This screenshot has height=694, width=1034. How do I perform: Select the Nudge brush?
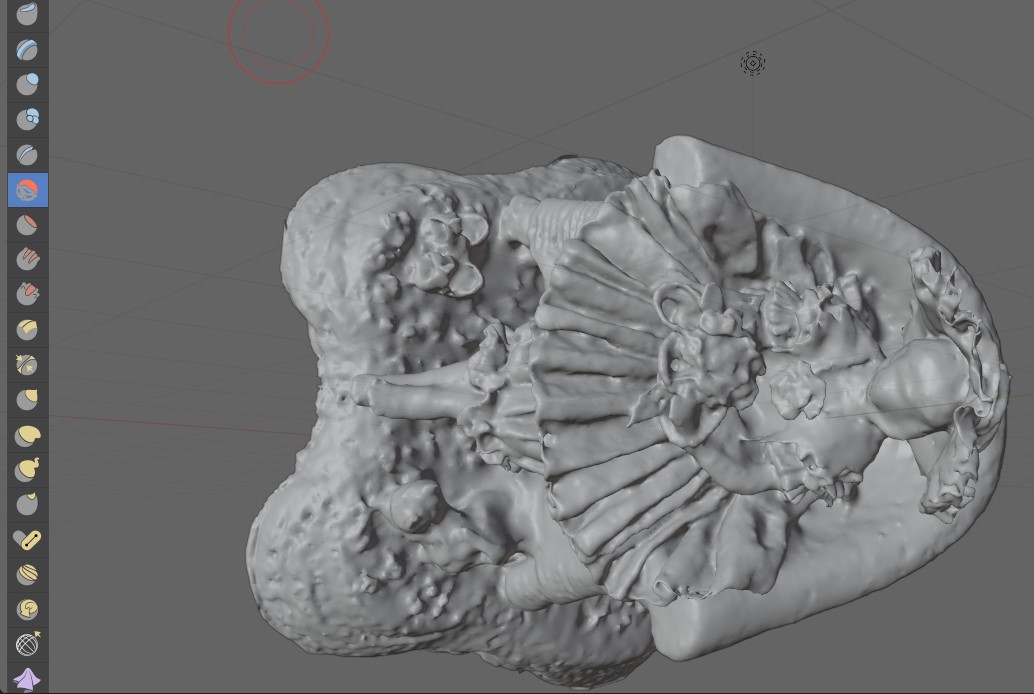point(27,575)
